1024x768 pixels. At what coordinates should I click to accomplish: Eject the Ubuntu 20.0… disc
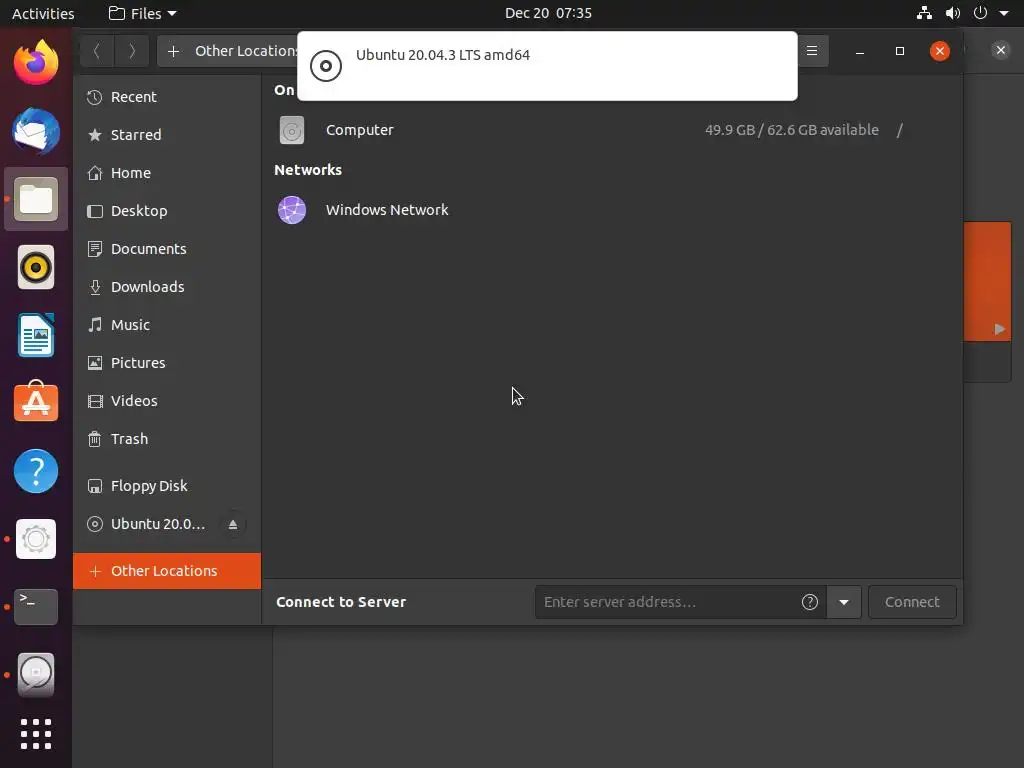point(233,524)
